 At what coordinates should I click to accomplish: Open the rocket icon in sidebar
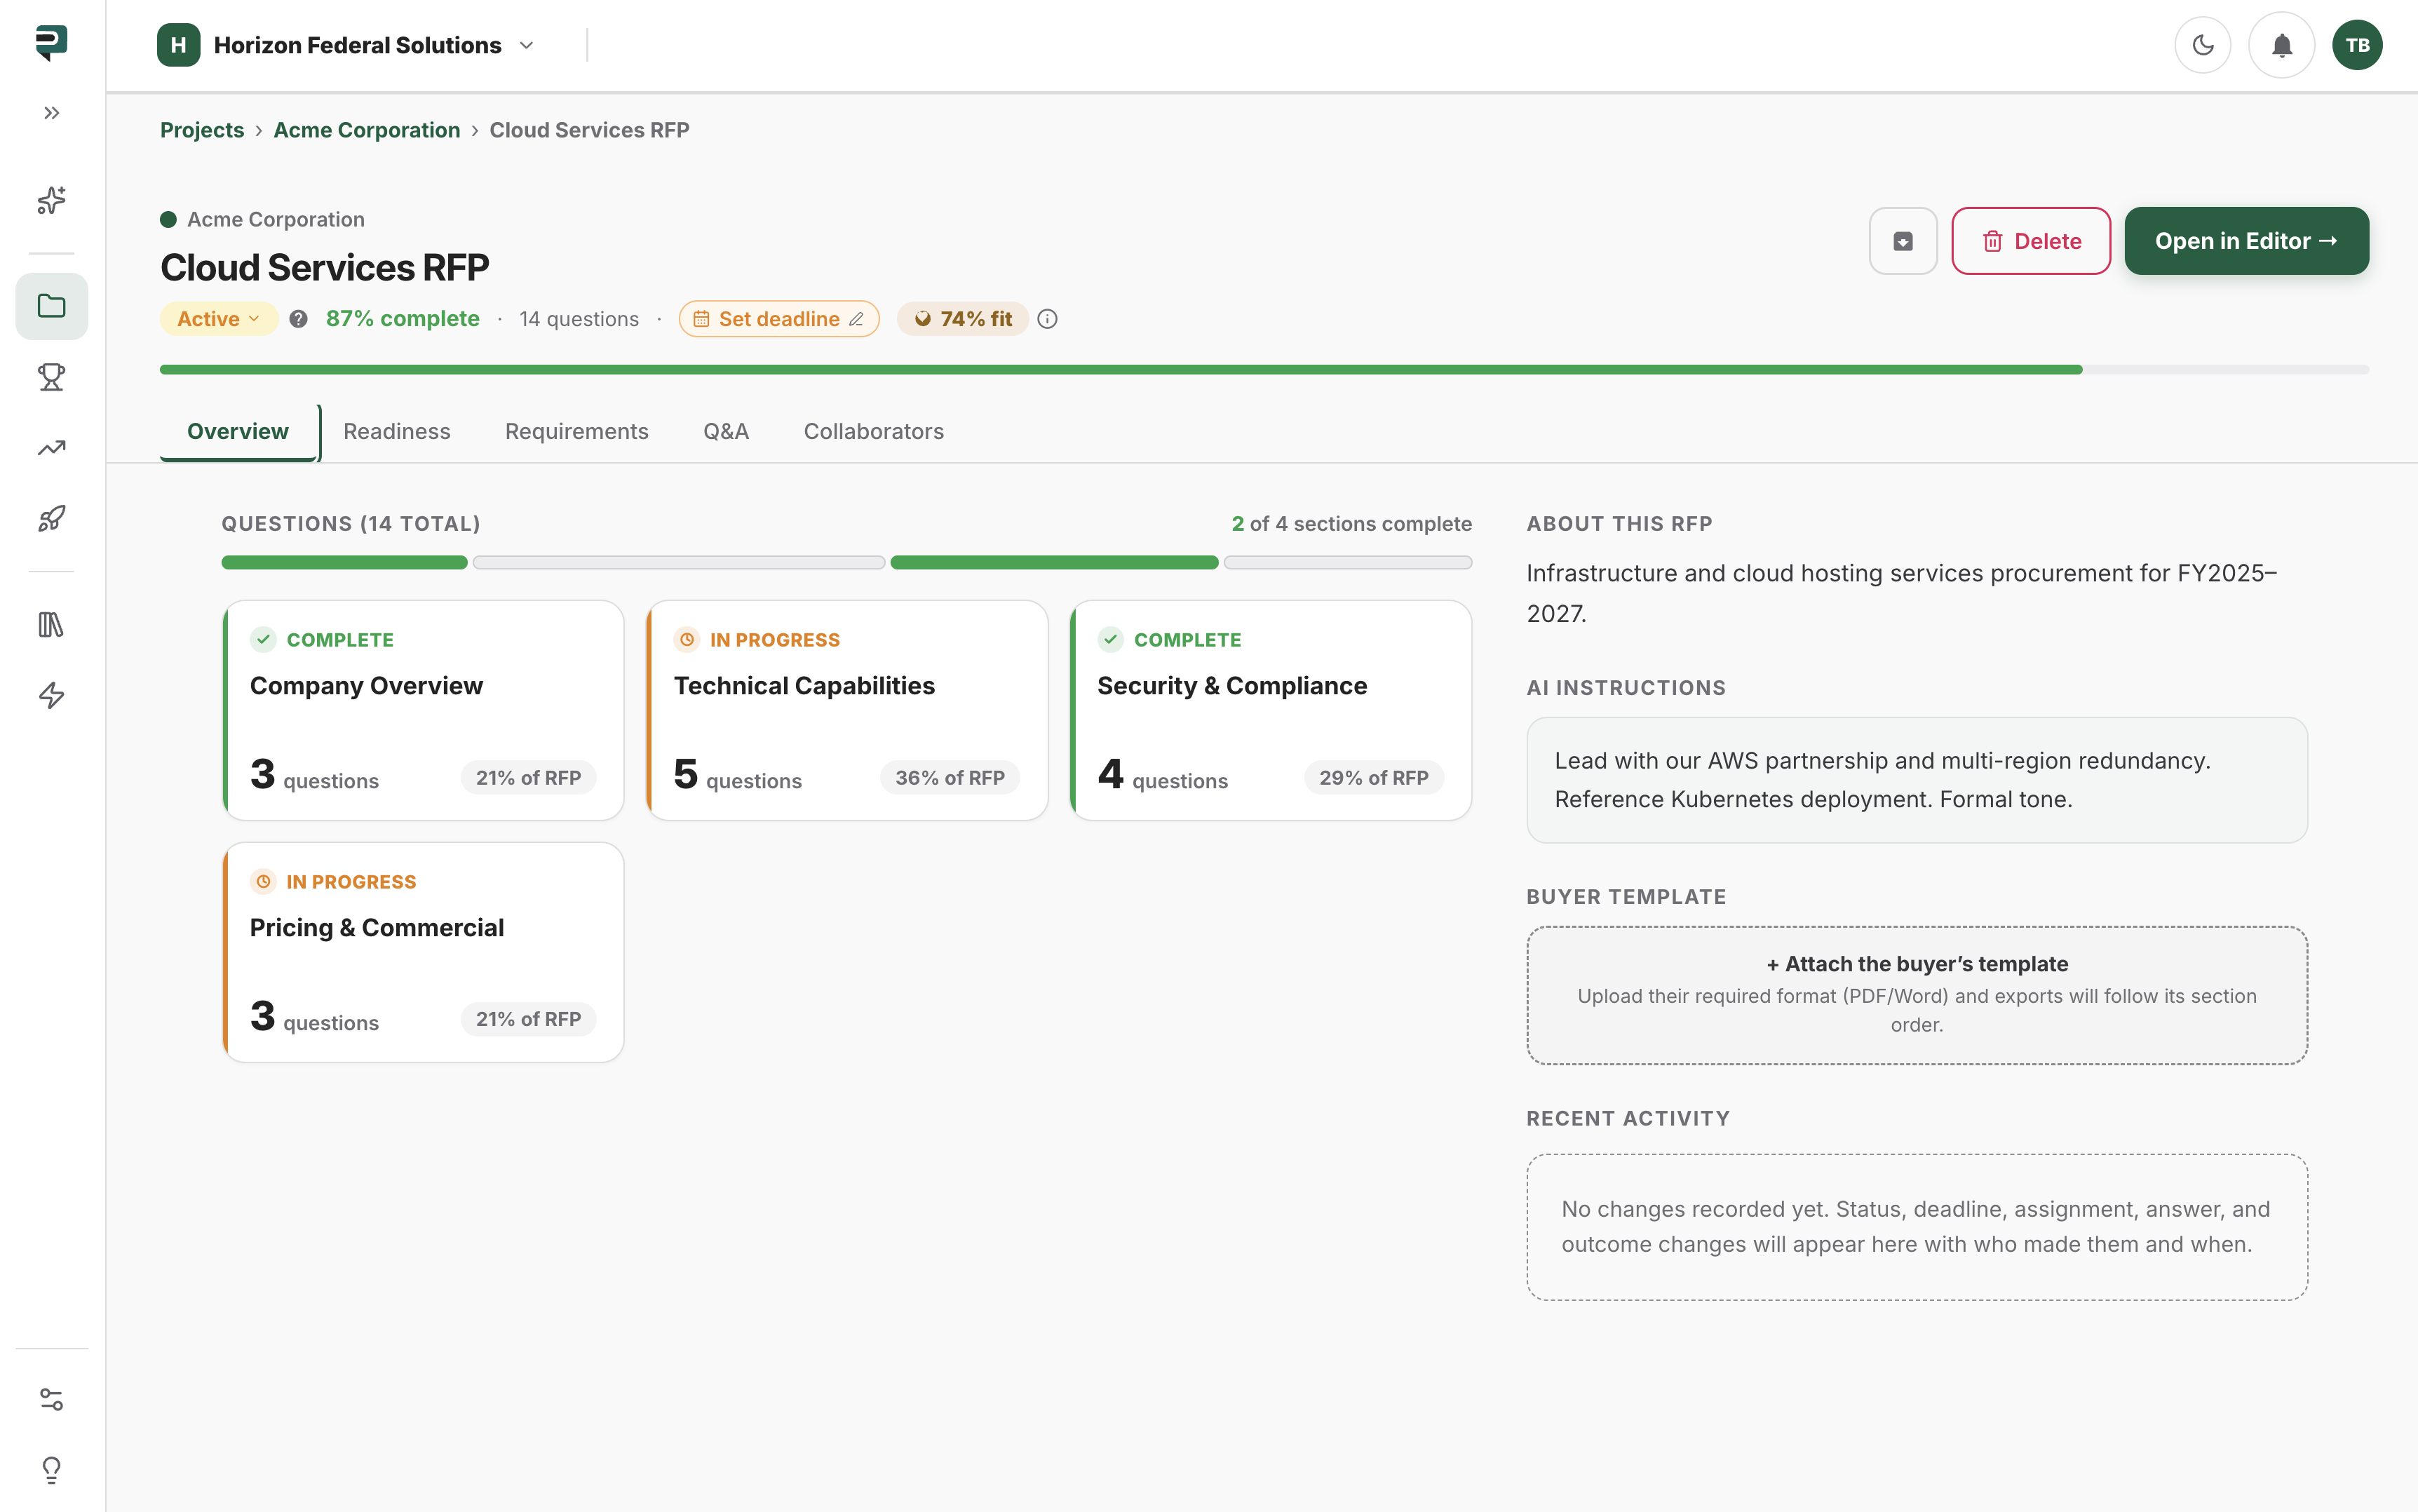[52, 518]
